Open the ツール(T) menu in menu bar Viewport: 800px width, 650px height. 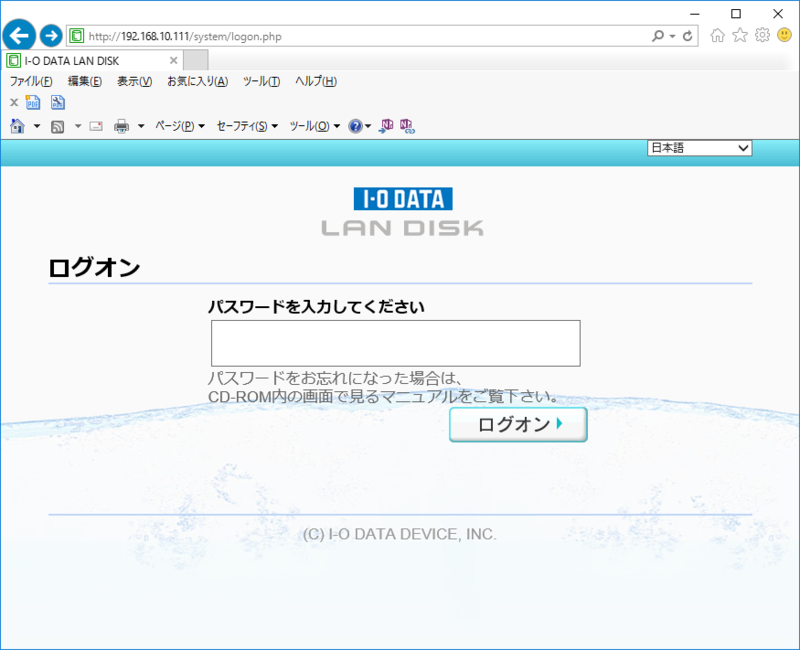tap(261, 81)
